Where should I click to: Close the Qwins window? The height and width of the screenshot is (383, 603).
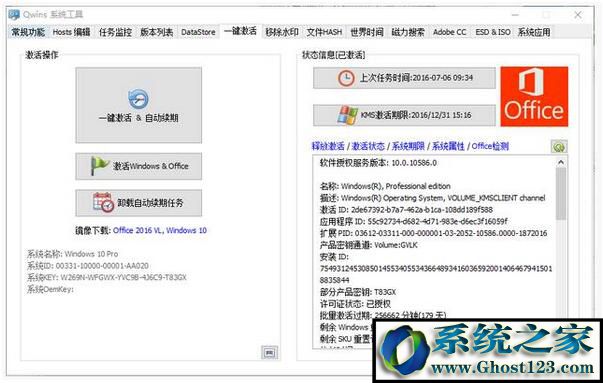coord(578,15)
